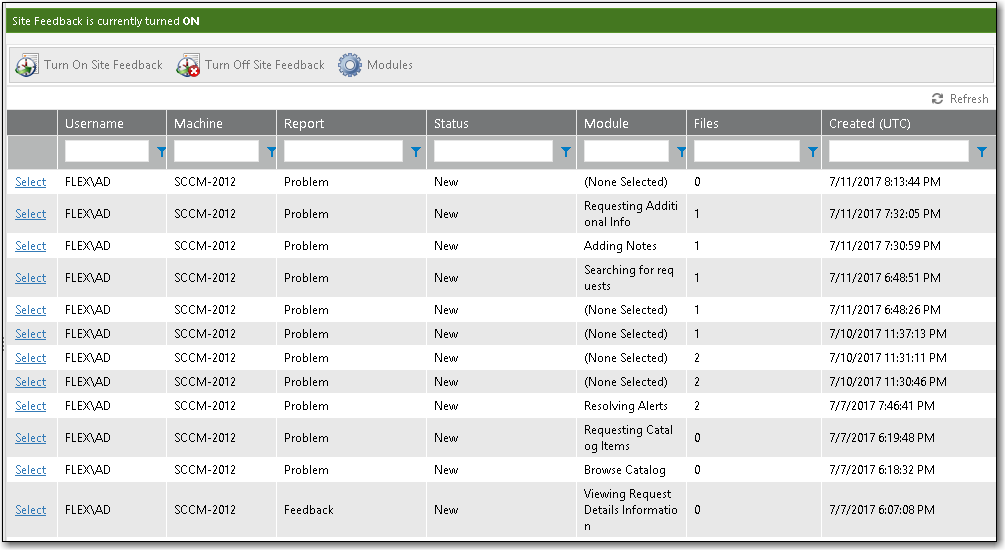This screenshot has height=550, width=1005.
Task: Click the Turn Off Site Feedback label
Action: pos(265,66)
